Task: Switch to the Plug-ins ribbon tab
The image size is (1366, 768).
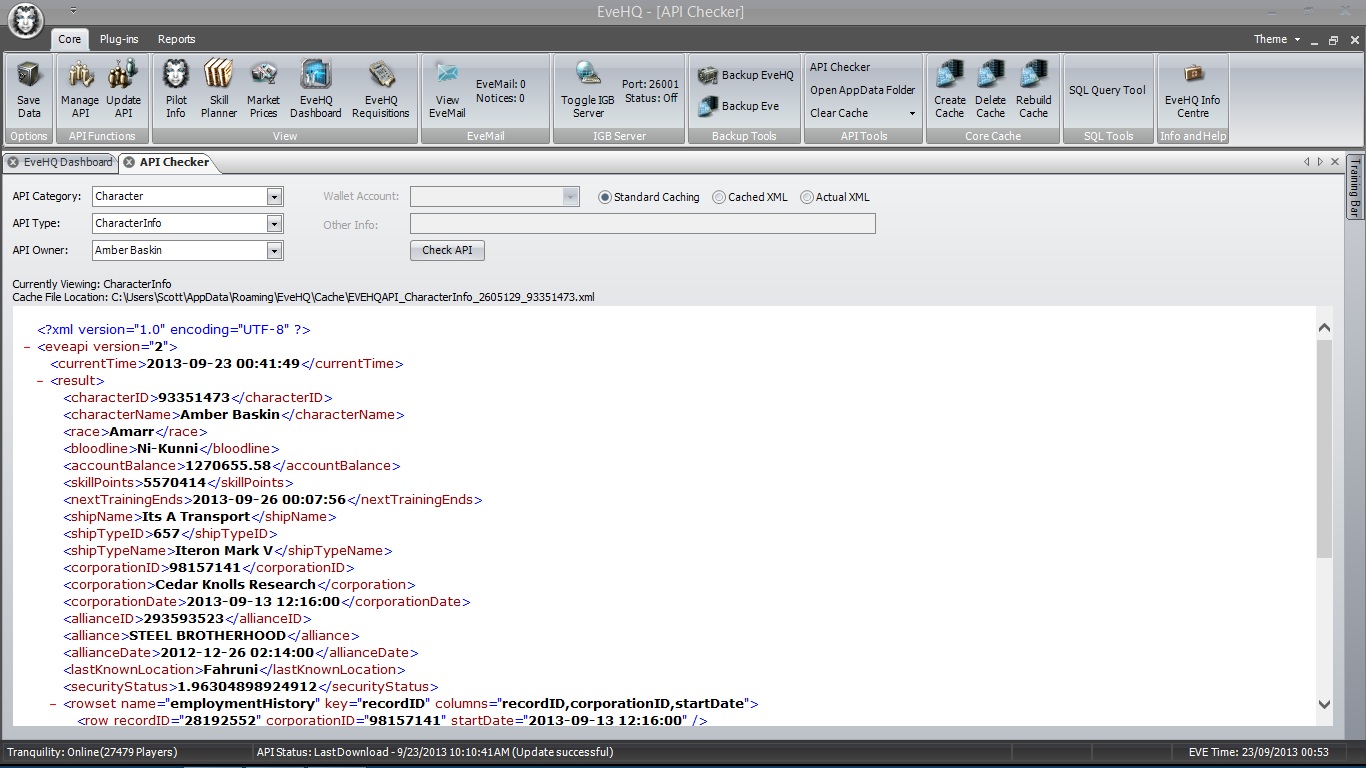Action: point(119,39)
